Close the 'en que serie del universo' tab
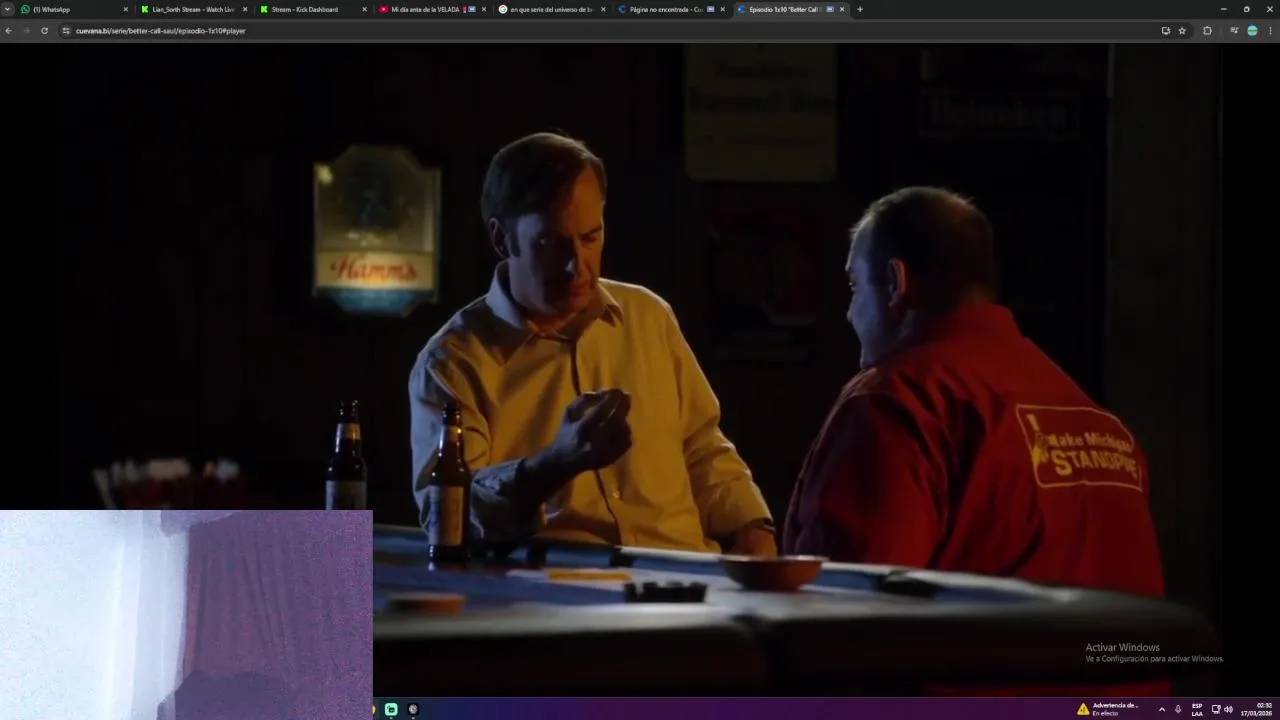 603,9
